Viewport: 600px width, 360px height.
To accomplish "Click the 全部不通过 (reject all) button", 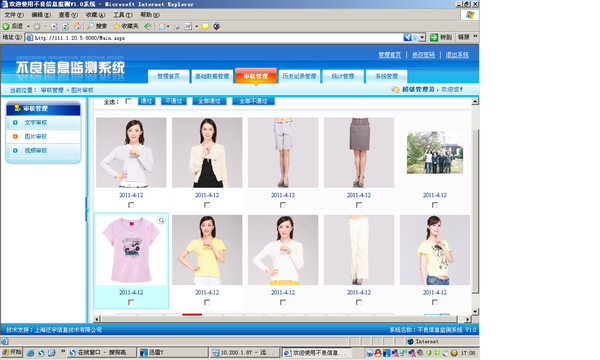I will (253, 101).
